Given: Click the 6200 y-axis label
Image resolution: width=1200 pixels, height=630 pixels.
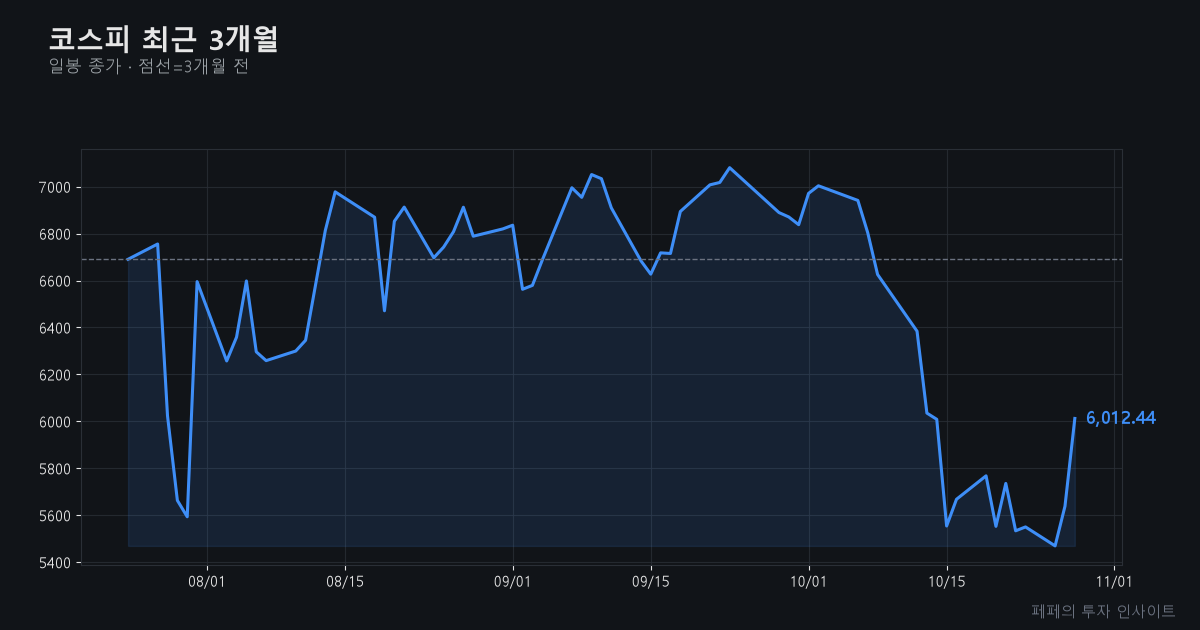Looking at the screenshot, I should (x=54, y=375).
